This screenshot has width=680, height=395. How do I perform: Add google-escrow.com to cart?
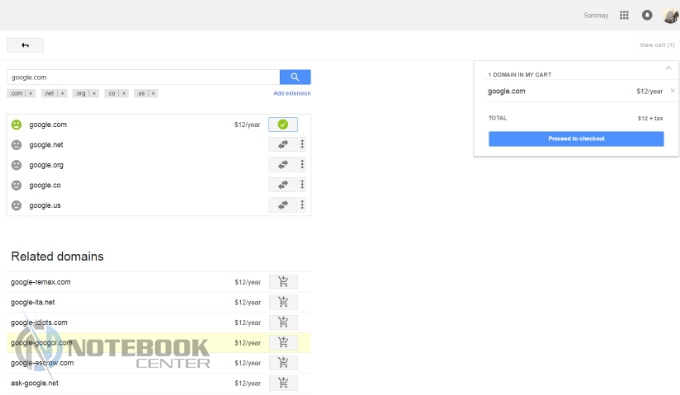tap(283, 362)
